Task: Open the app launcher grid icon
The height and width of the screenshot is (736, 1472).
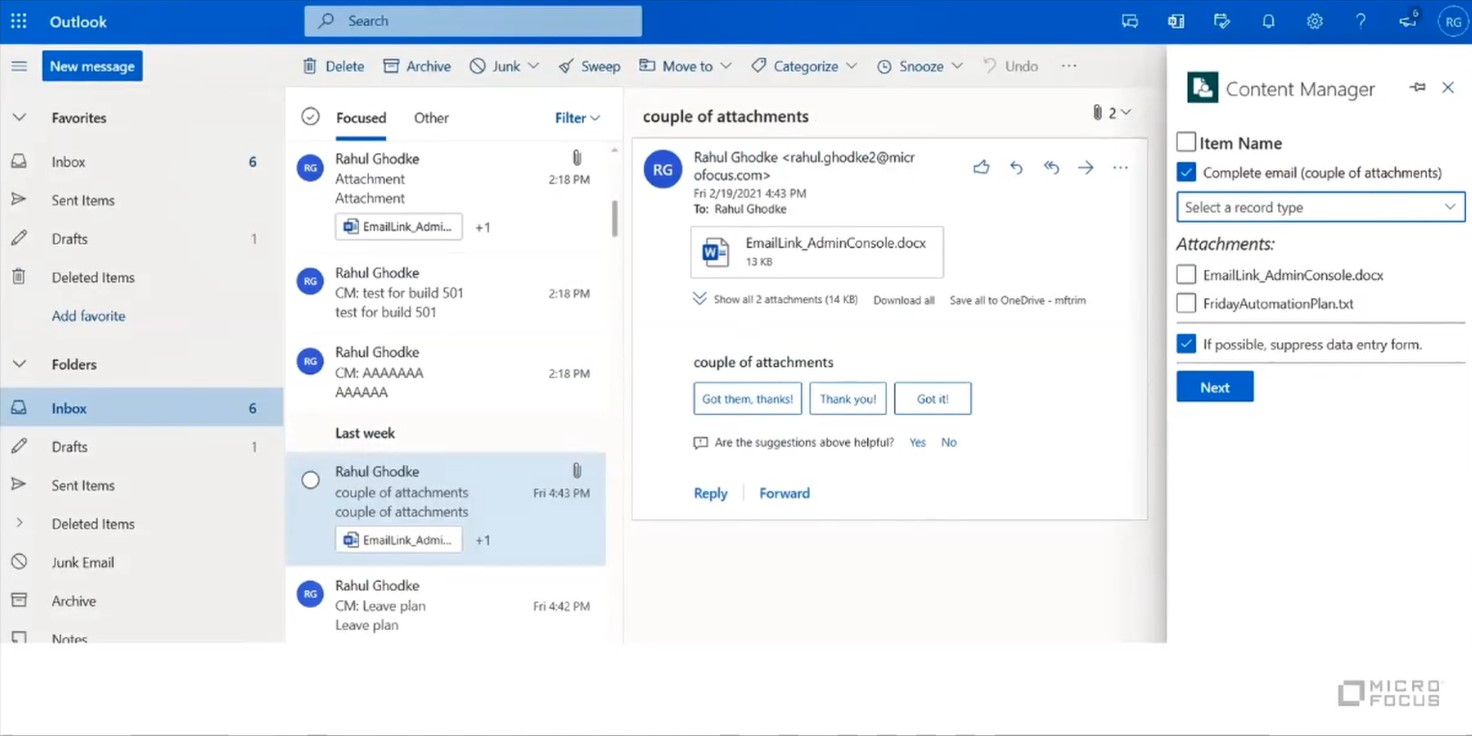Action: coord(19,21)
